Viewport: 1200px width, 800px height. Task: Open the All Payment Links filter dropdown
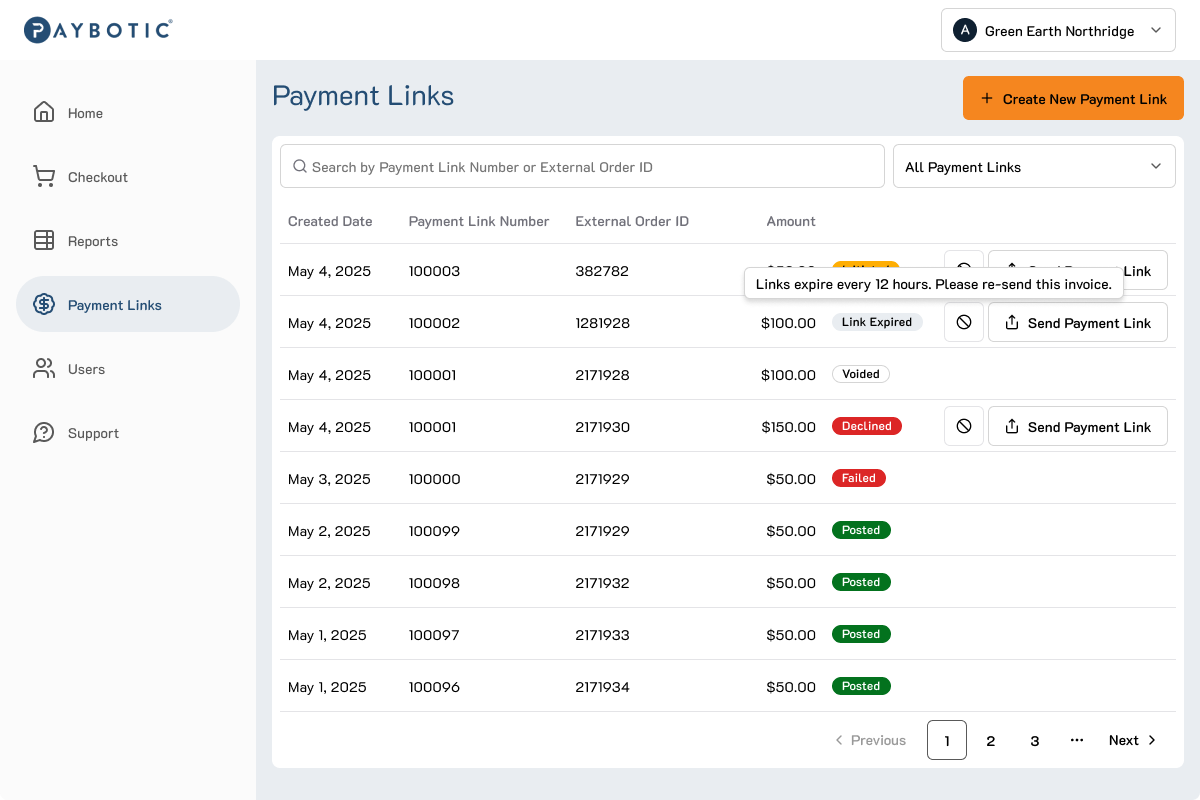1034,167
